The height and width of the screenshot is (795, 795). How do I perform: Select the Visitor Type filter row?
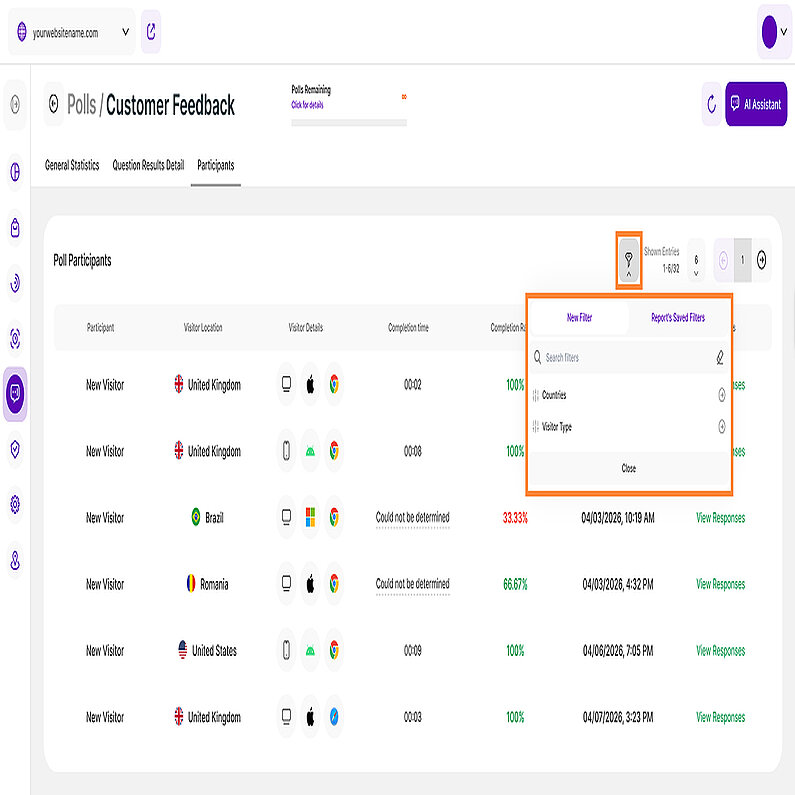[629, 426]
